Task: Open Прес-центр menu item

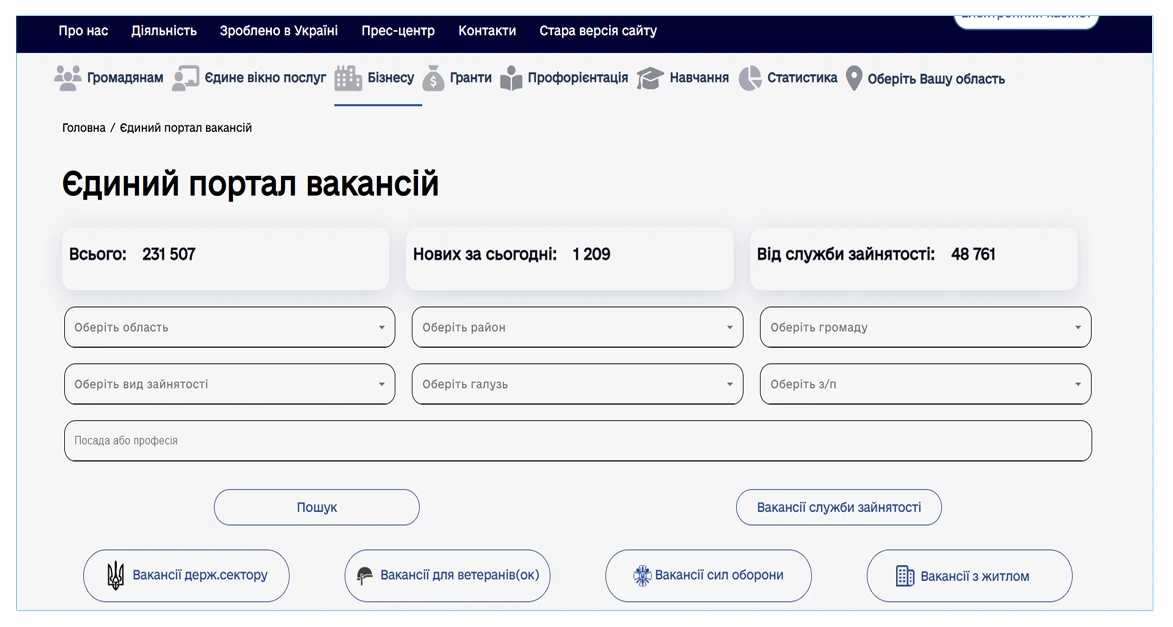Action: click(x=398, y=31)
